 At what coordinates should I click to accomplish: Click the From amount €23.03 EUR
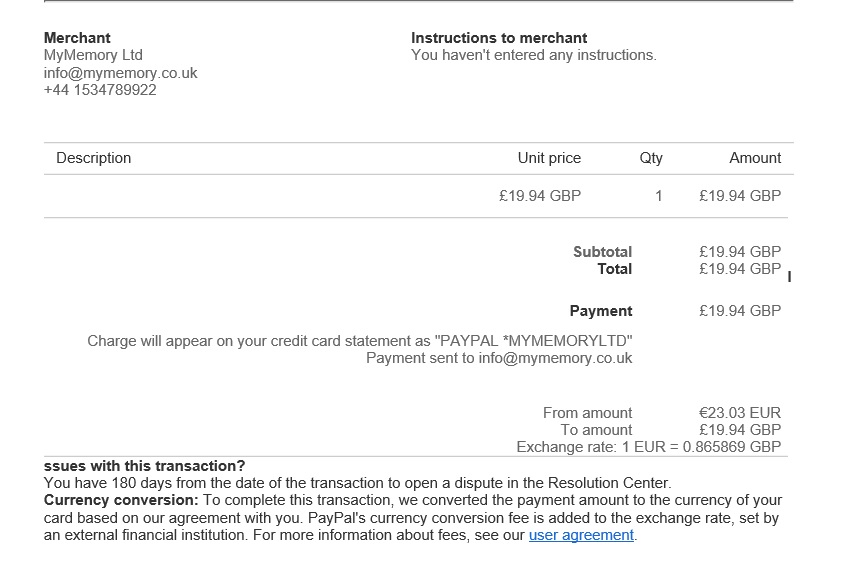pyautogui.click(x=740, y=412)
